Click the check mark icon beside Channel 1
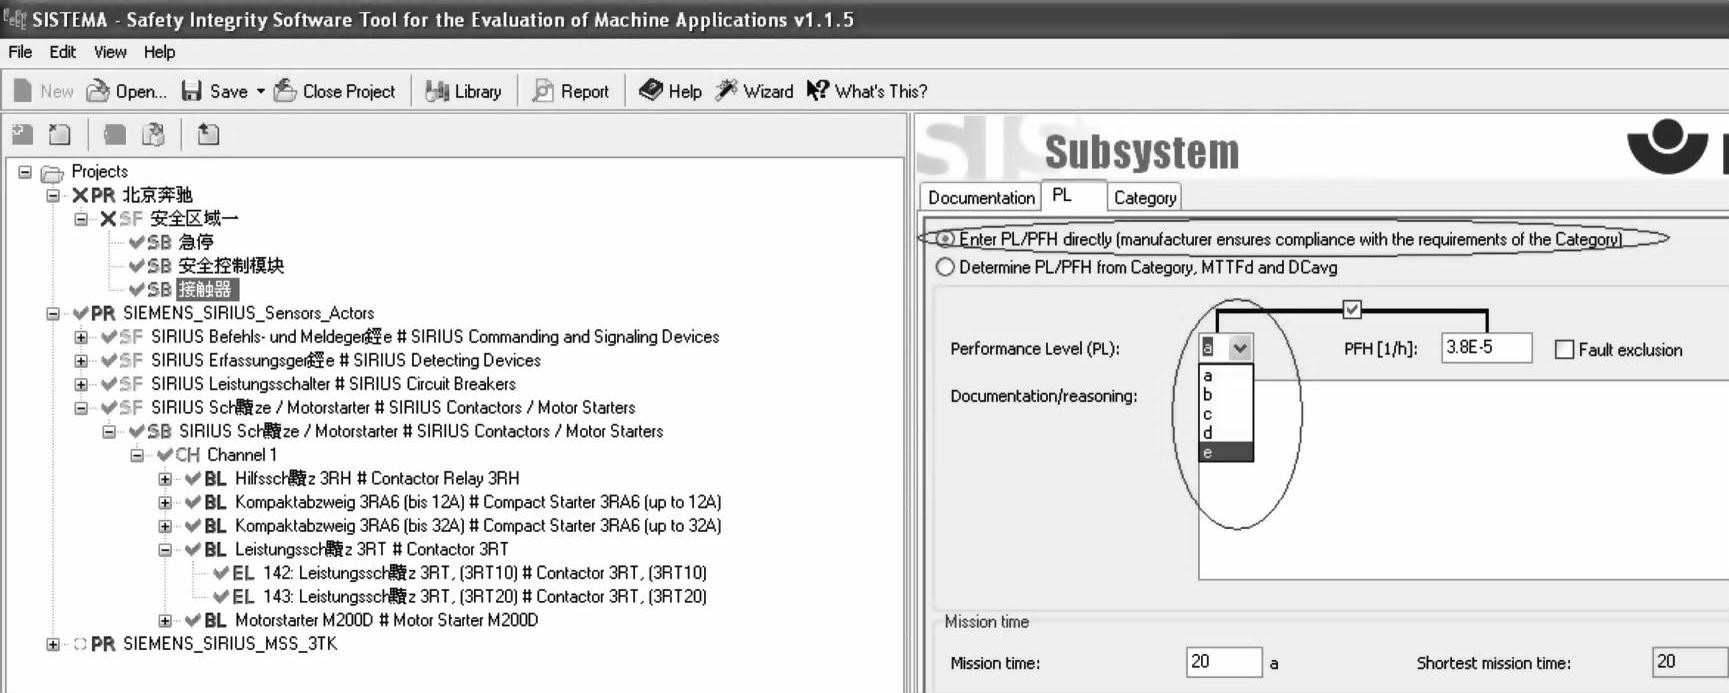 coord(165,455)
